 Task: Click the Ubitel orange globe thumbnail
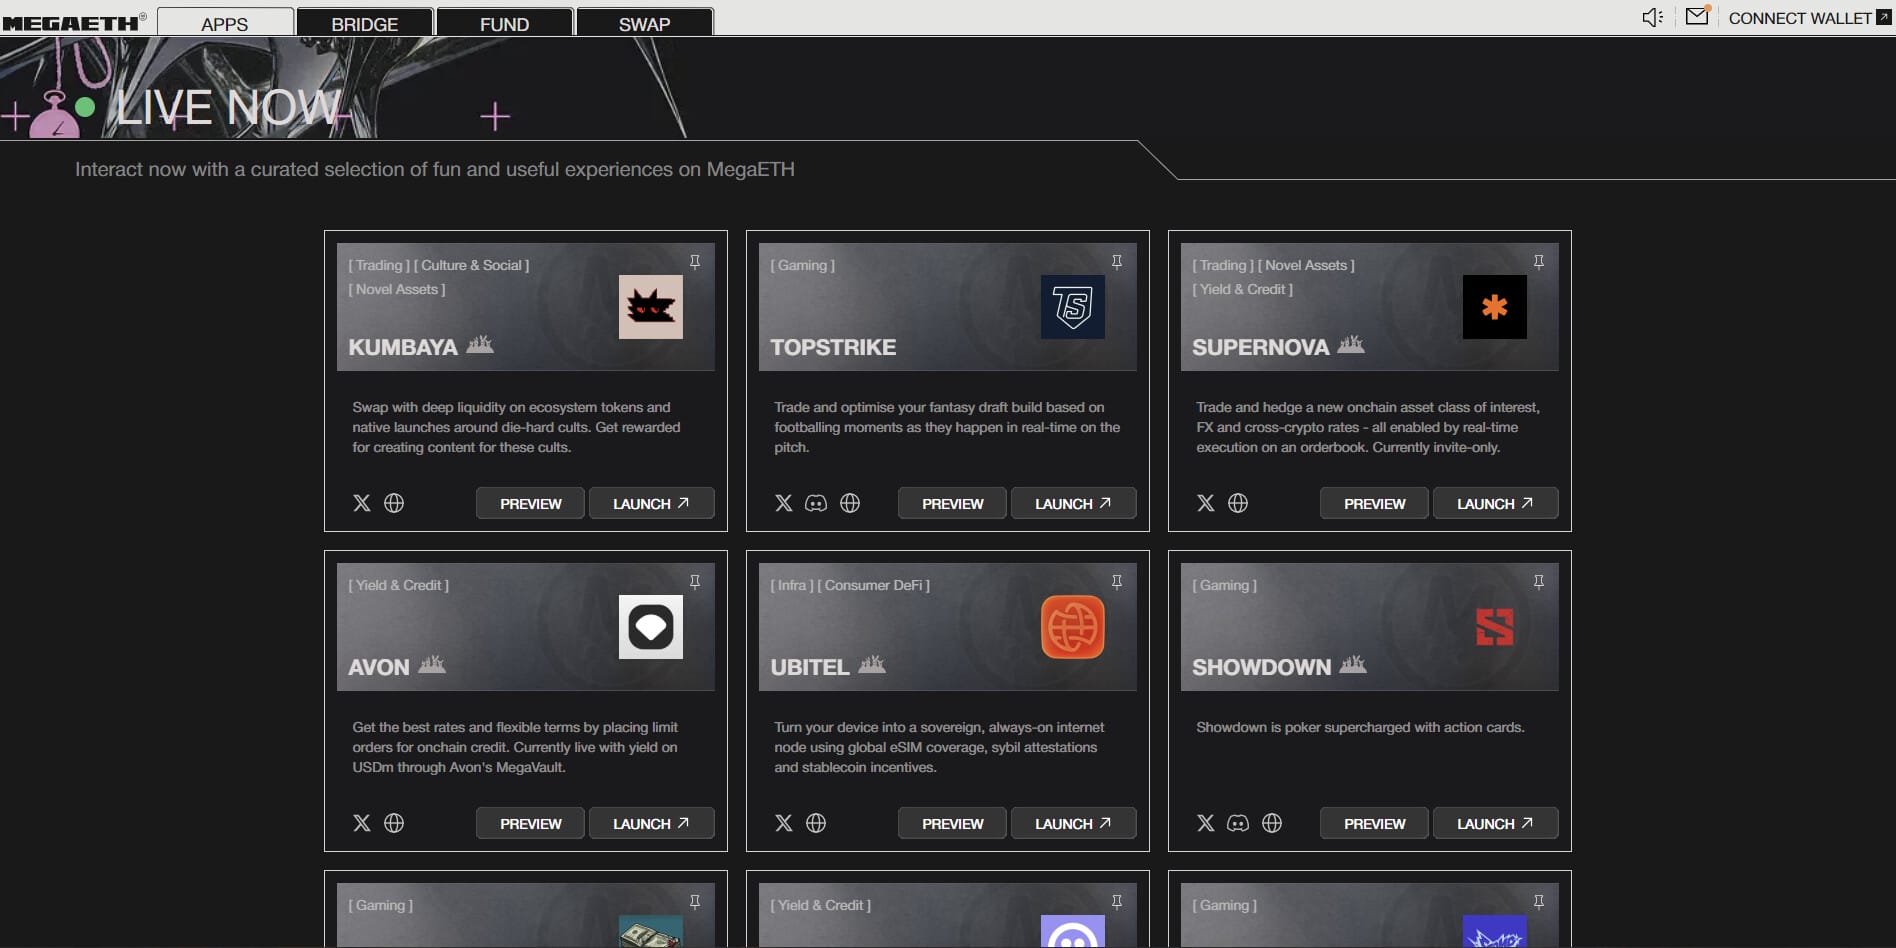(x=1072, y=627)
